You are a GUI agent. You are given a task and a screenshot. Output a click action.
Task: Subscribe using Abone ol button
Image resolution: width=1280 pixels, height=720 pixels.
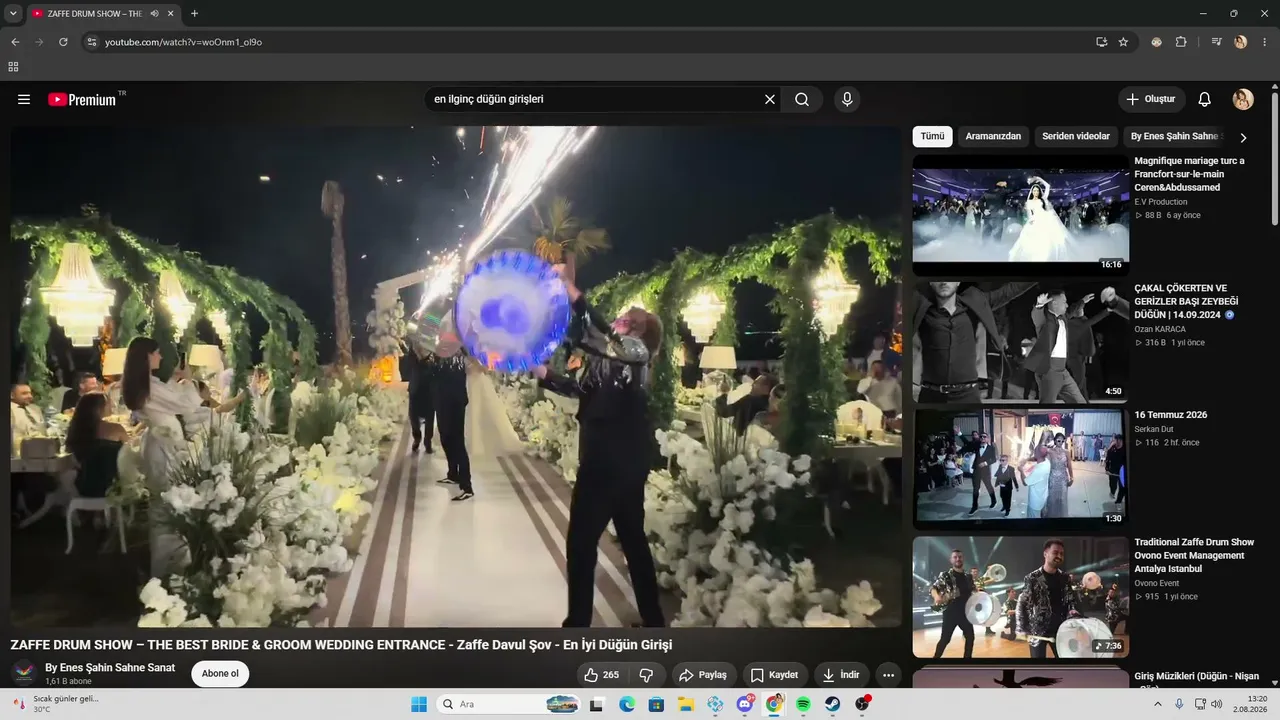(x=220, y=674)
